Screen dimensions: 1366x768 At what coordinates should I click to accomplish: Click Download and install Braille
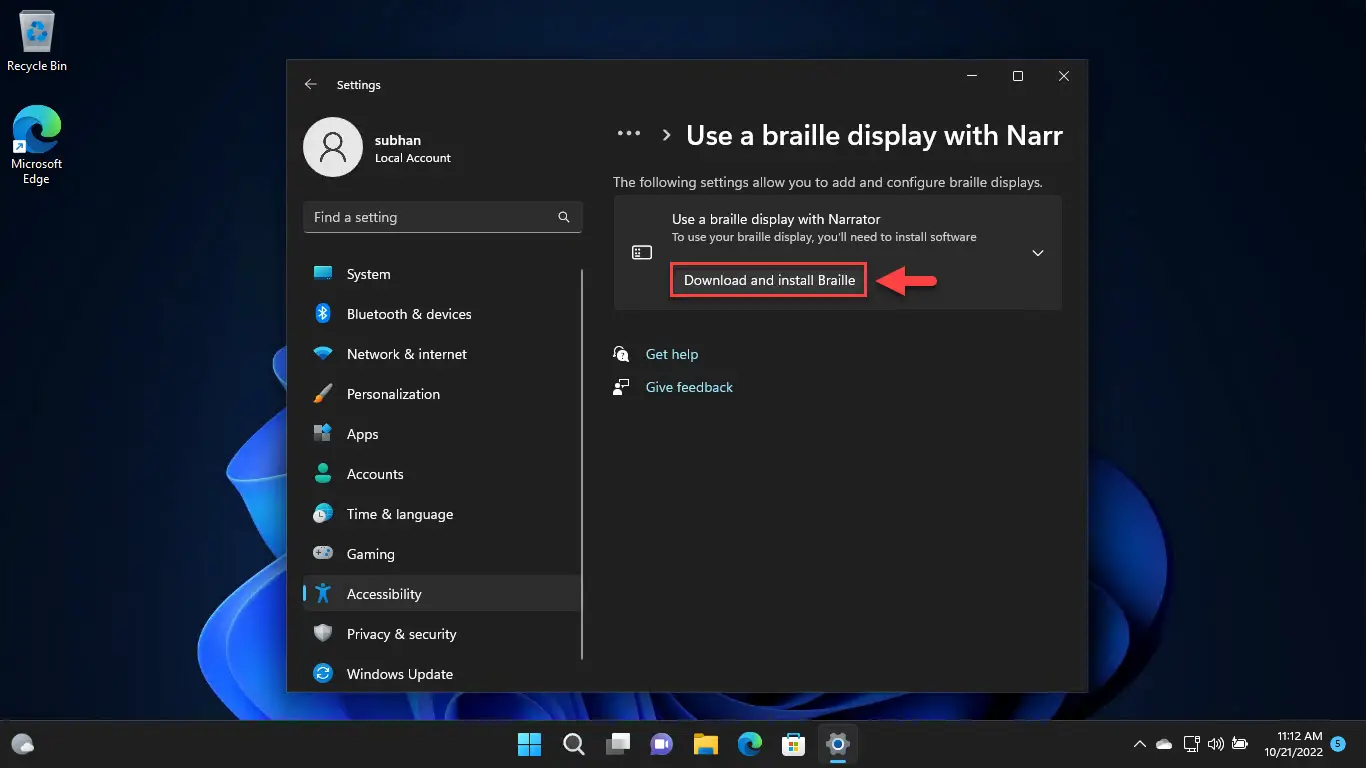point(769,280)
